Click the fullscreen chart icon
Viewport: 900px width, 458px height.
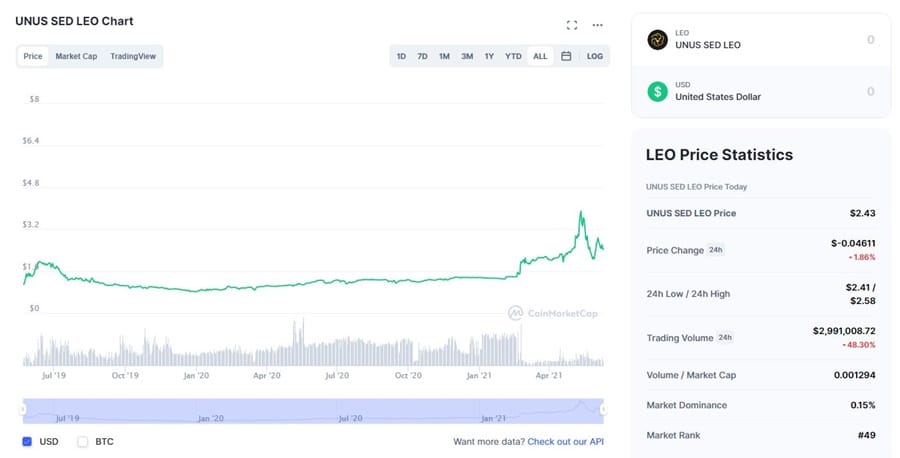point(572,25)
